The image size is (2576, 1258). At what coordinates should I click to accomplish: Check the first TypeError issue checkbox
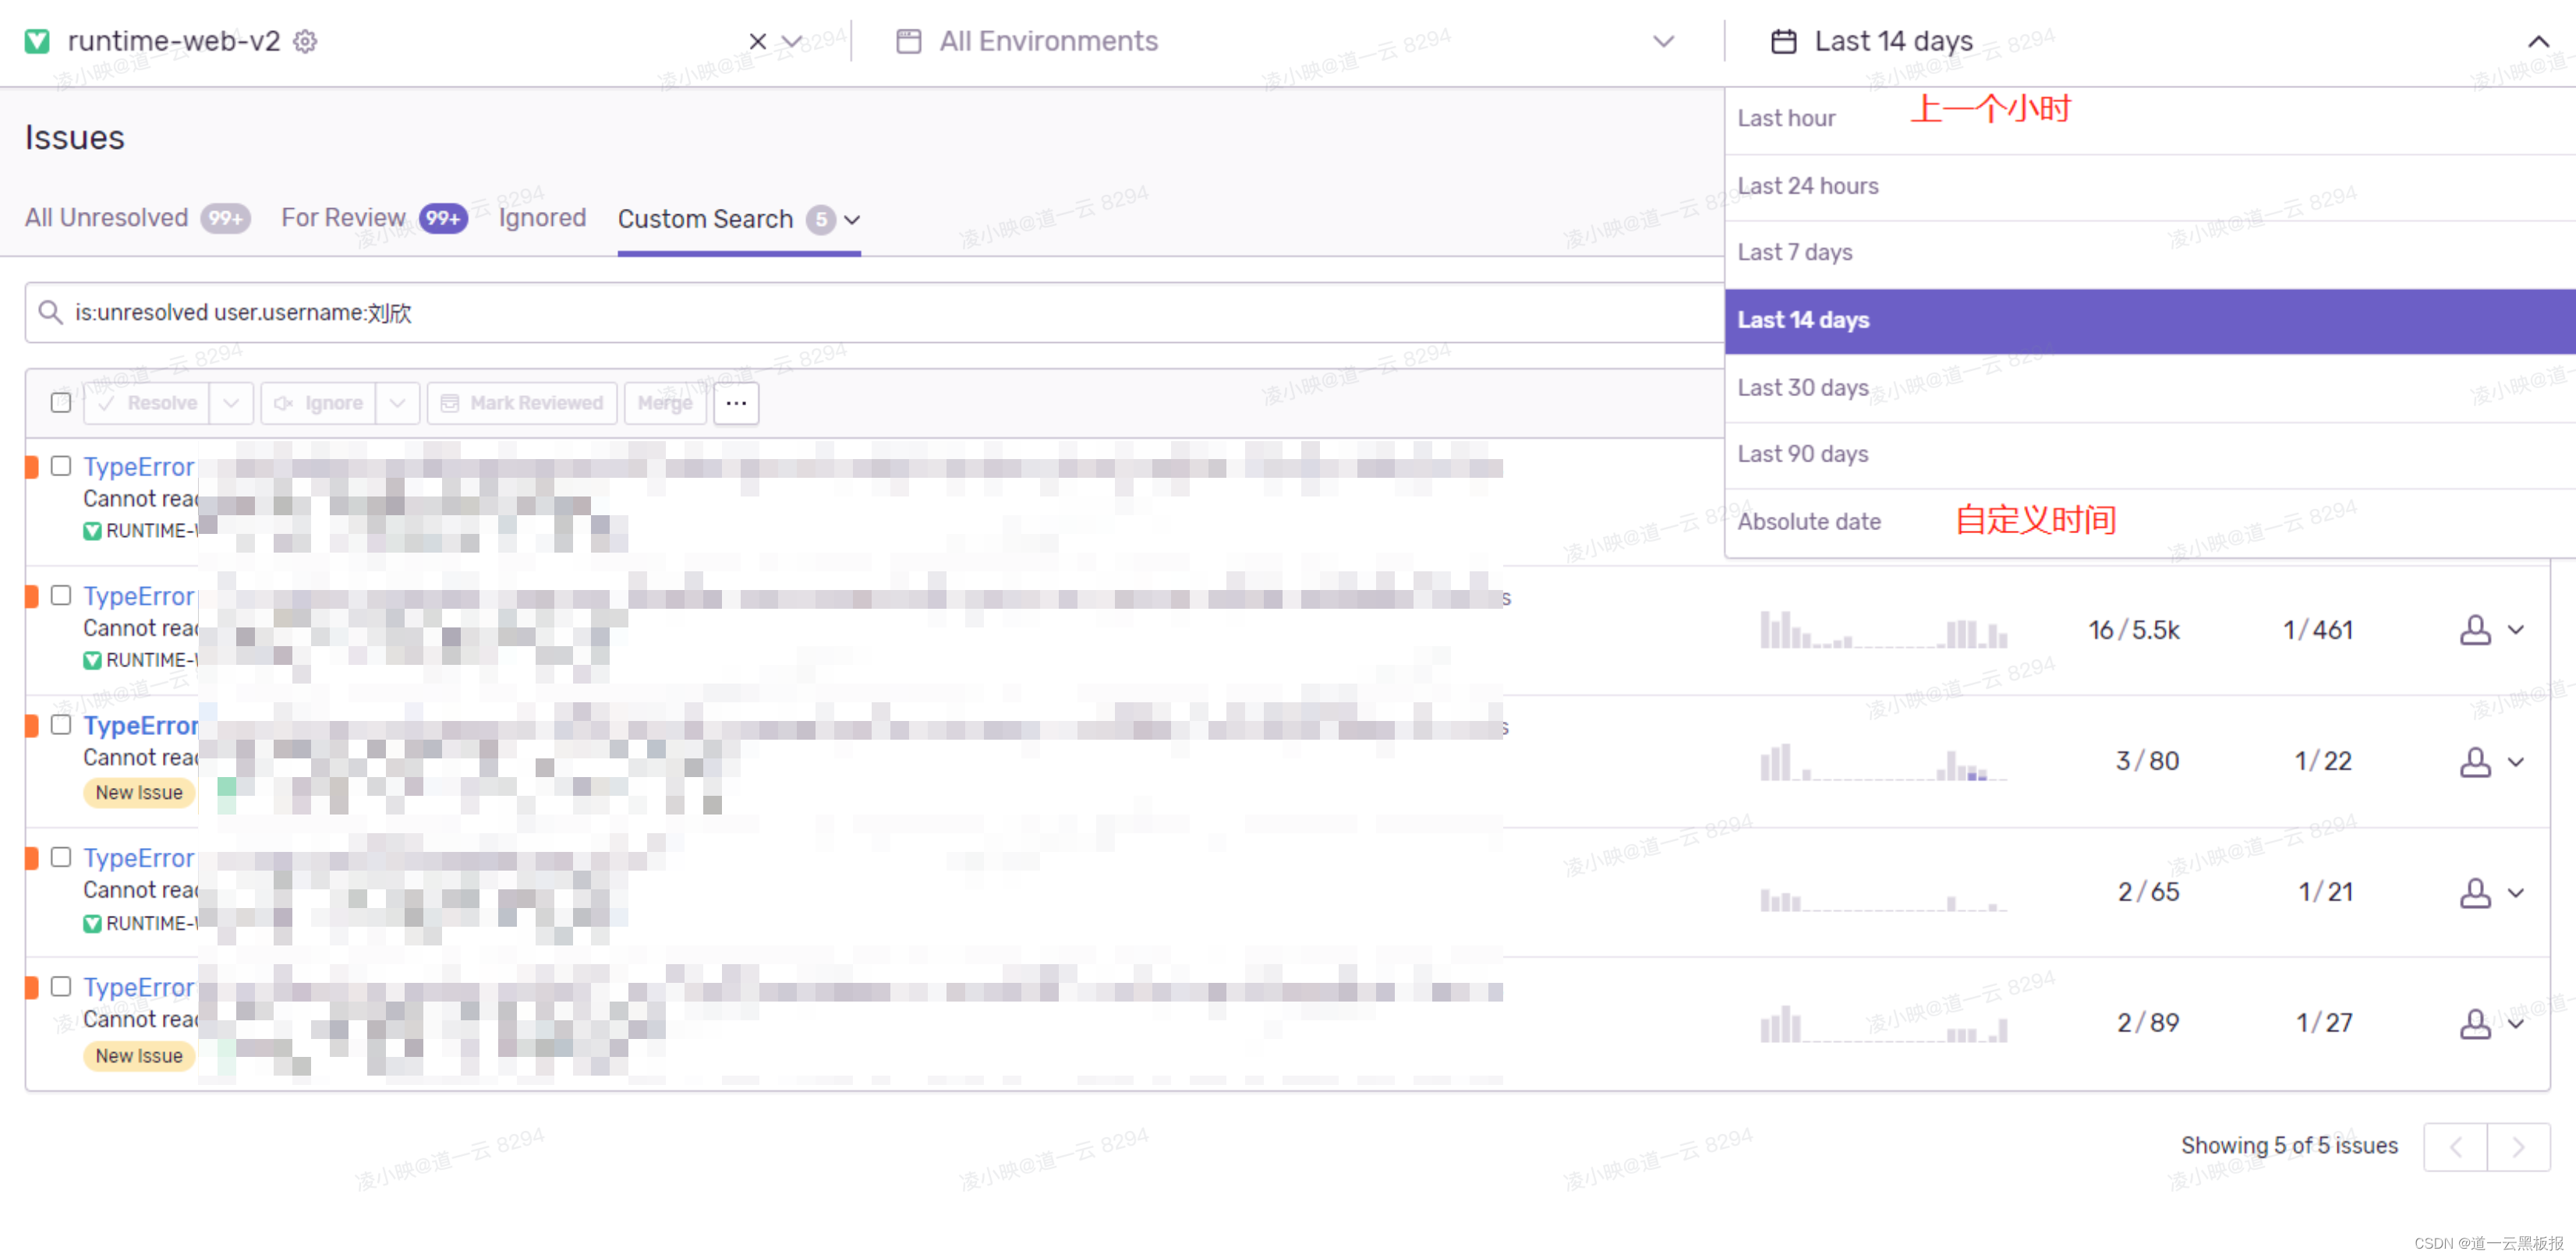(x=61, y=466)
